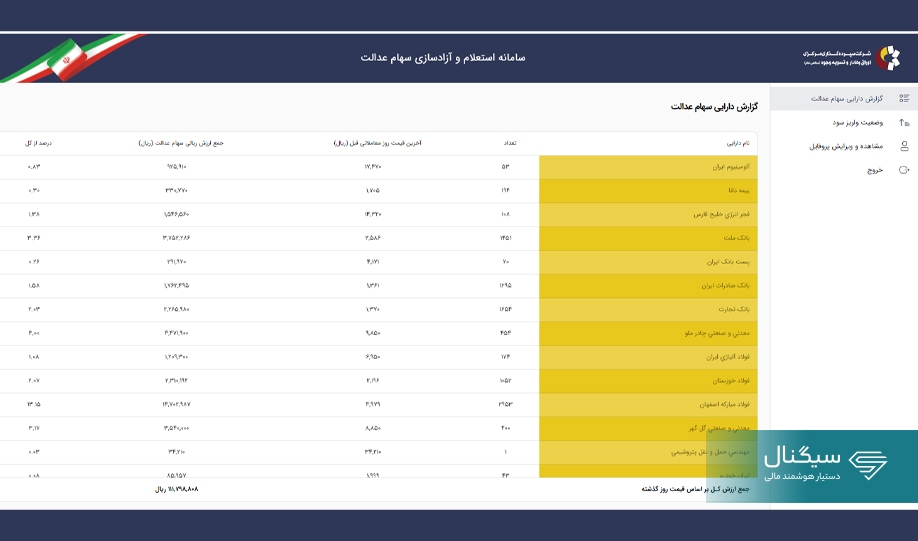Click the سامانه استعلام و آزادسازی سهام عدالت title
Screen dimensions: 918x541
442,58
